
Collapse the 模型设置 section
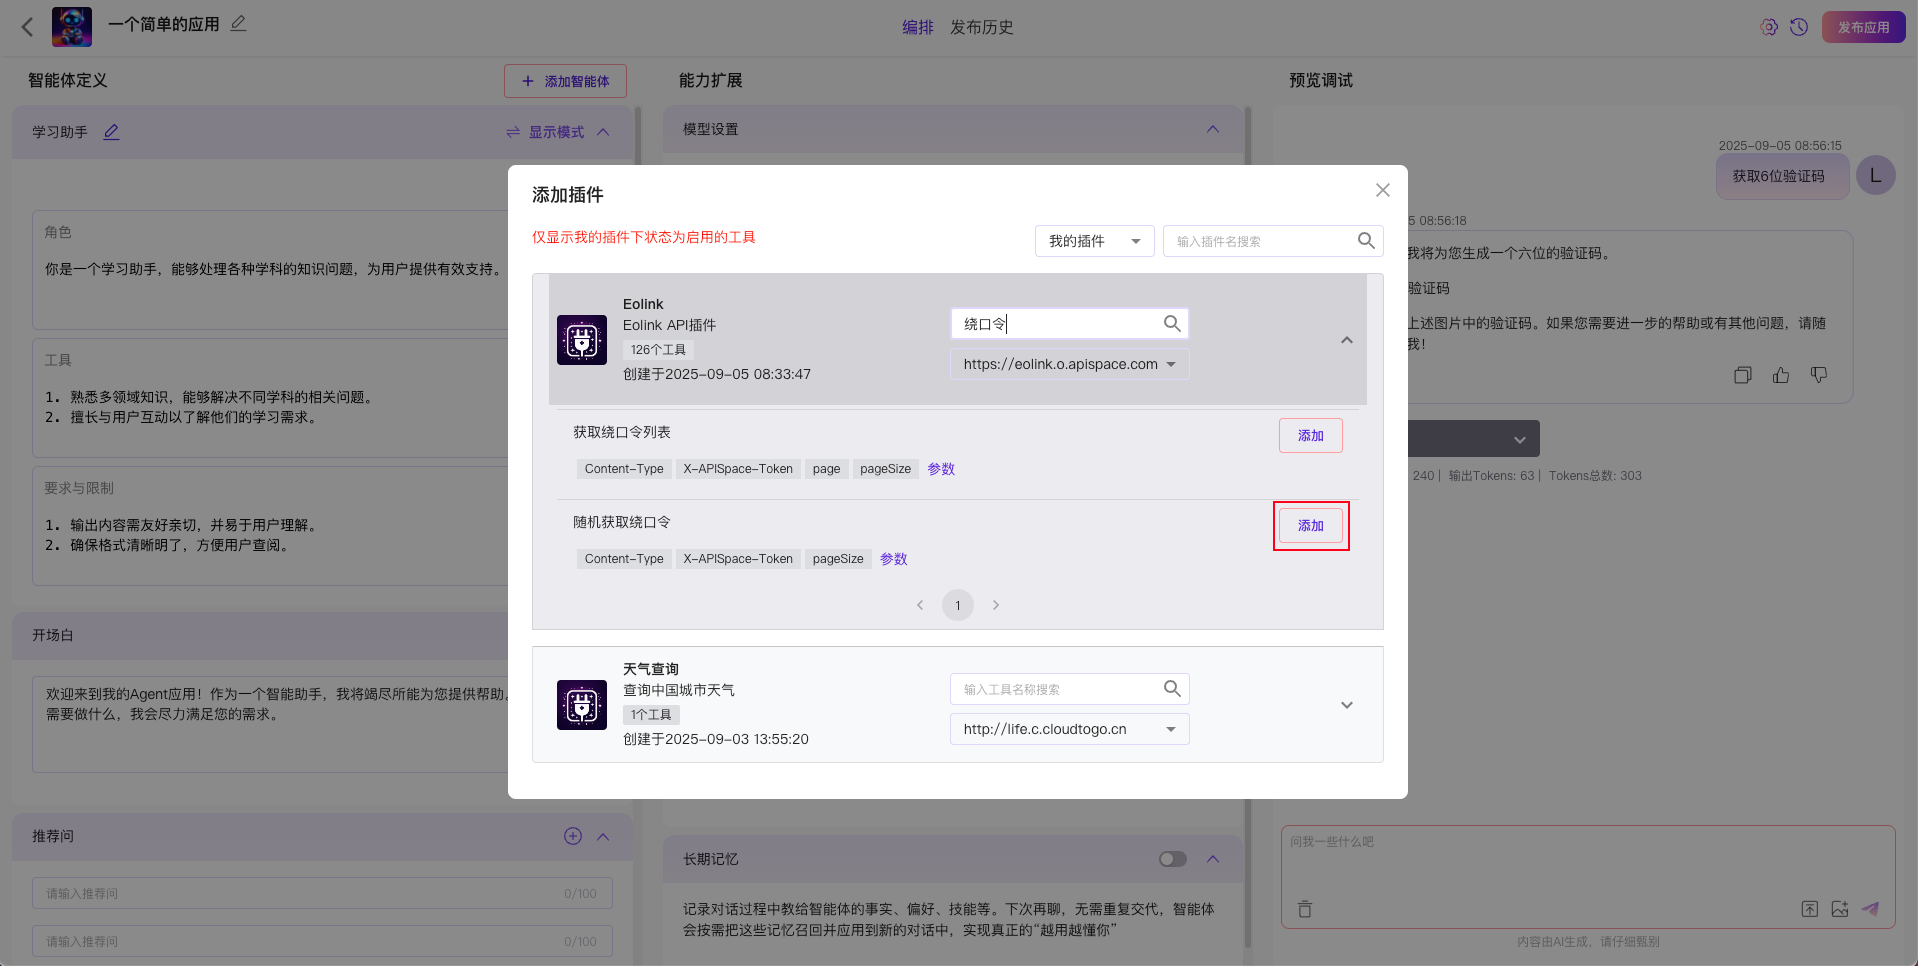[x=1213, y=129]
